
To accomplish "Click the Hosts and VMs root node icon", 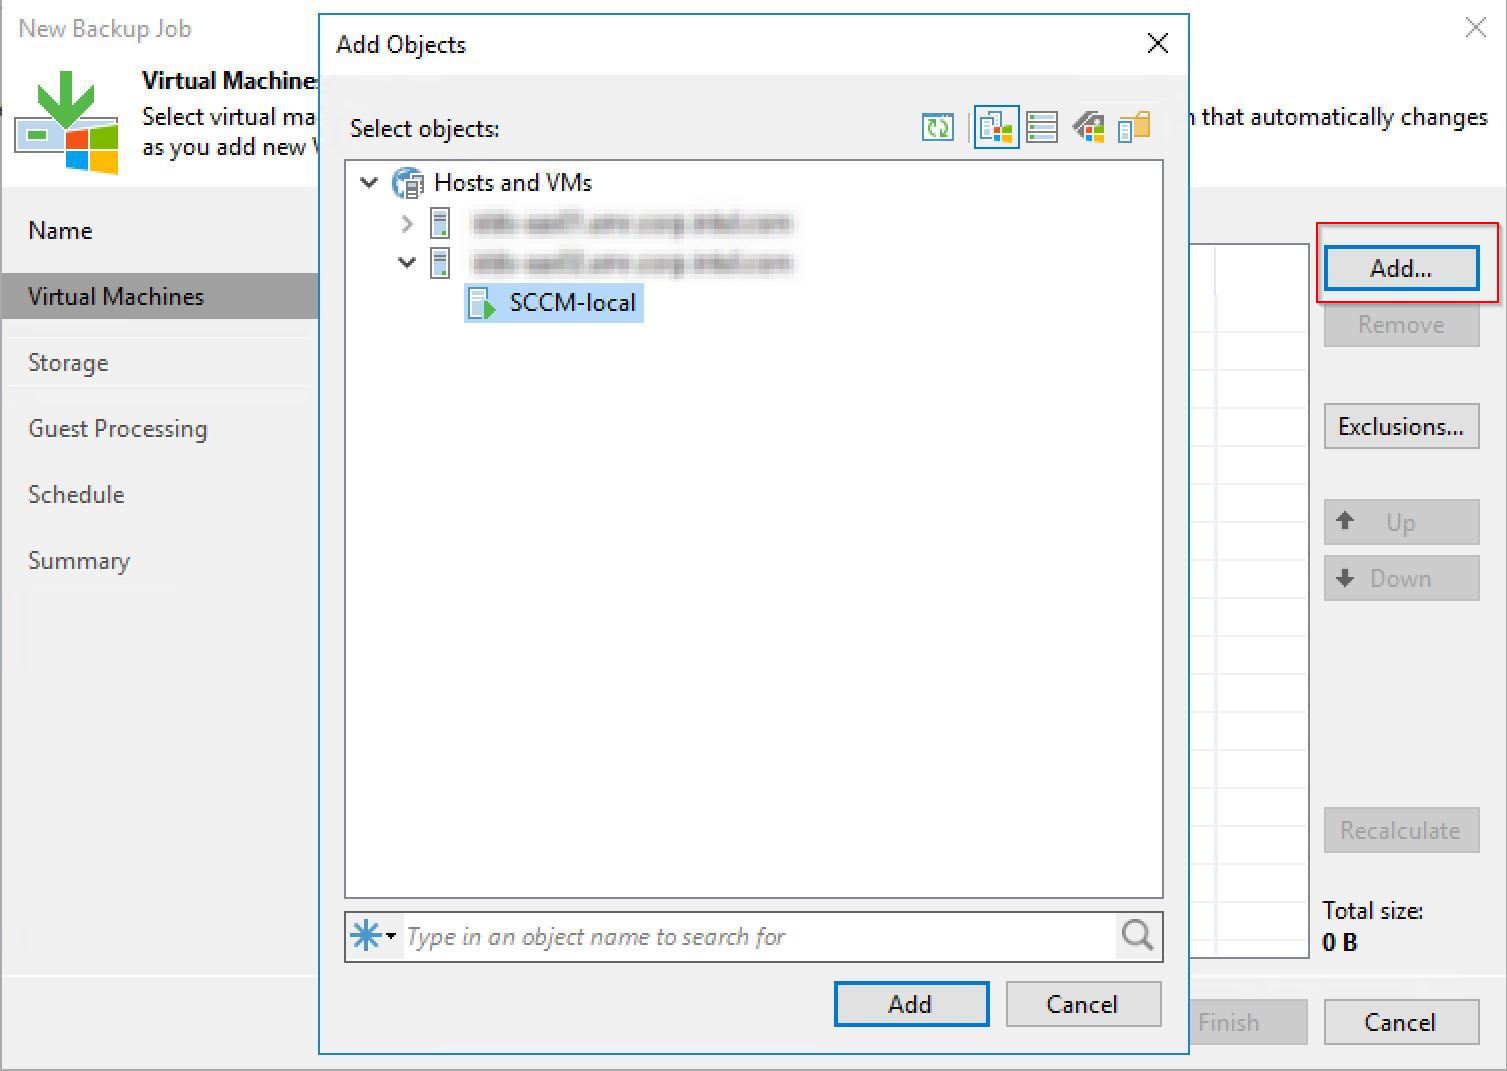I will tap(409, 182).
